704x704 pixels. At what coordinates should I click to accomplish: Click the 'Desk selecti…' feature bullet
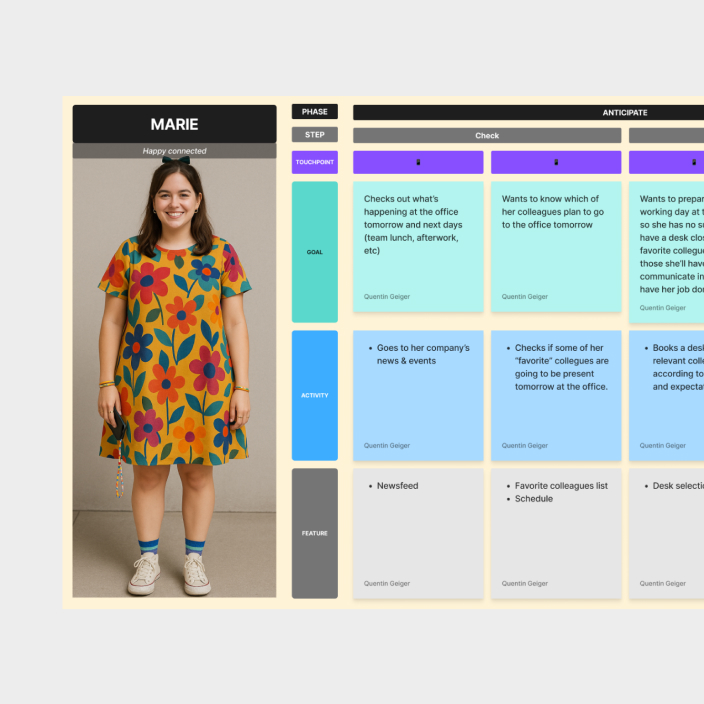[x=678, y=486]
